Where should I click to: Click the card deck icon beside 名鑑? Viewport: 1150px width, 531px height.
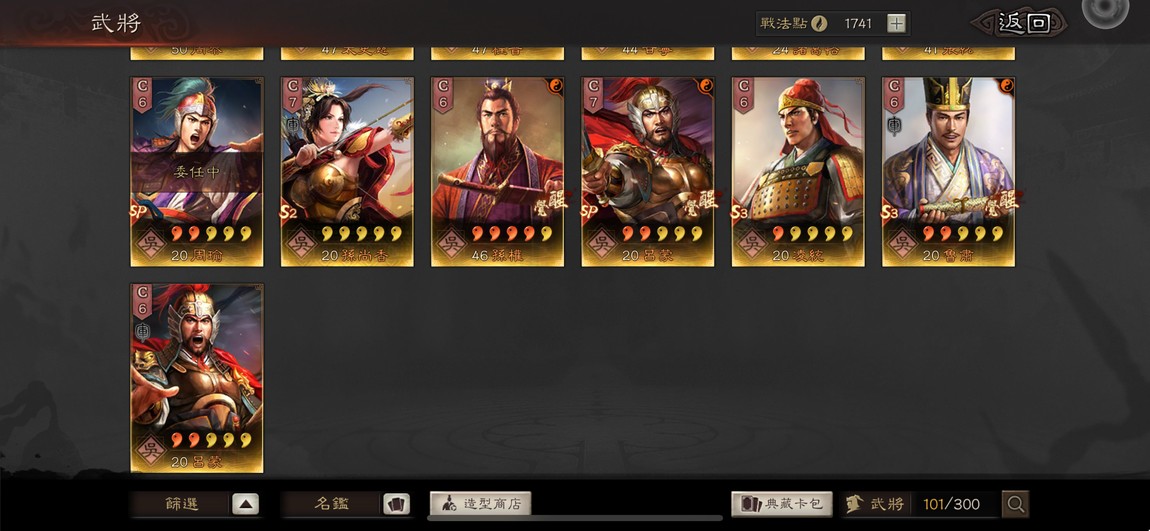[396, 504]
